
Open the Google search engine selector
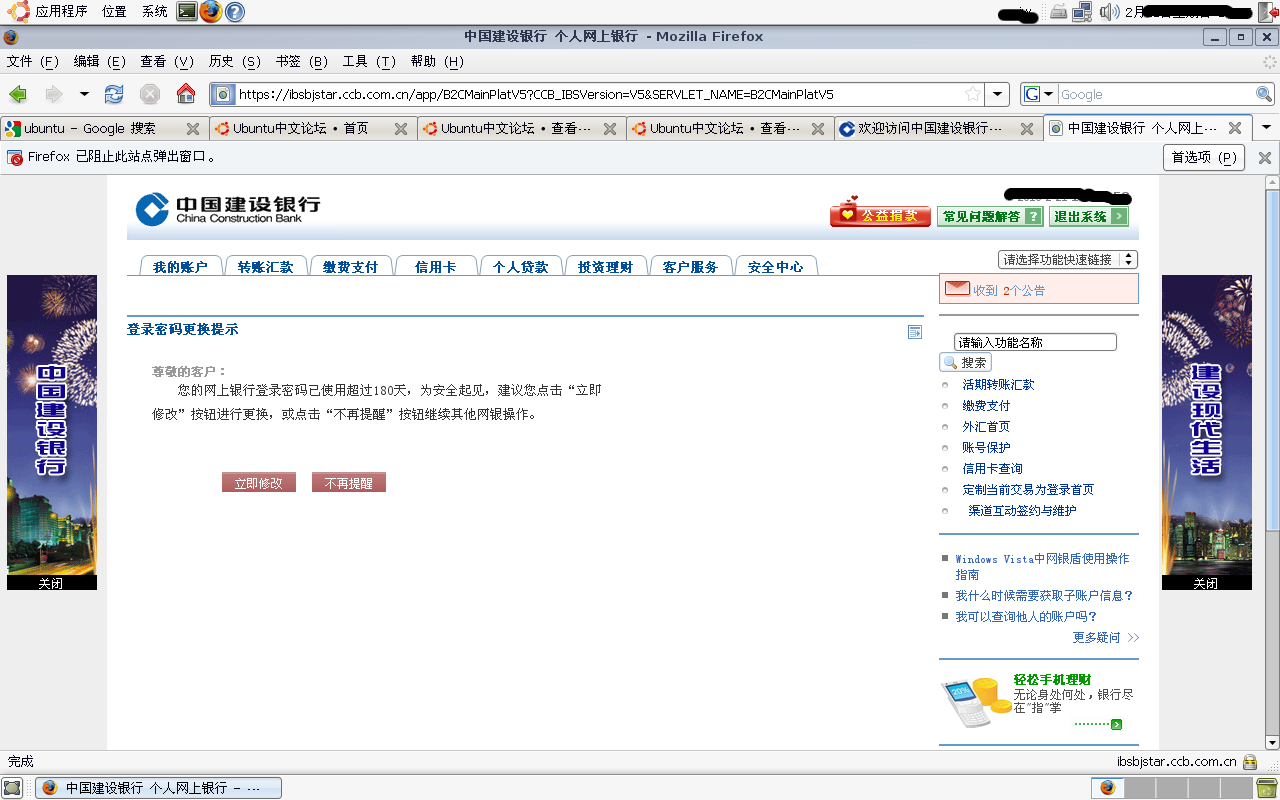tap(1040, 94)
